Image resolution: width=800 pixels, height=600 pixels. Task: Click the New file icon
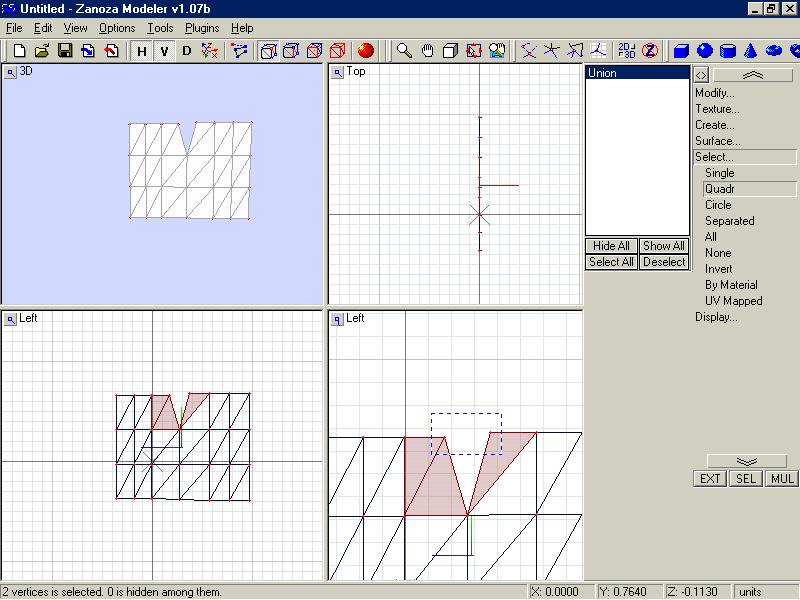click(20, 51)
